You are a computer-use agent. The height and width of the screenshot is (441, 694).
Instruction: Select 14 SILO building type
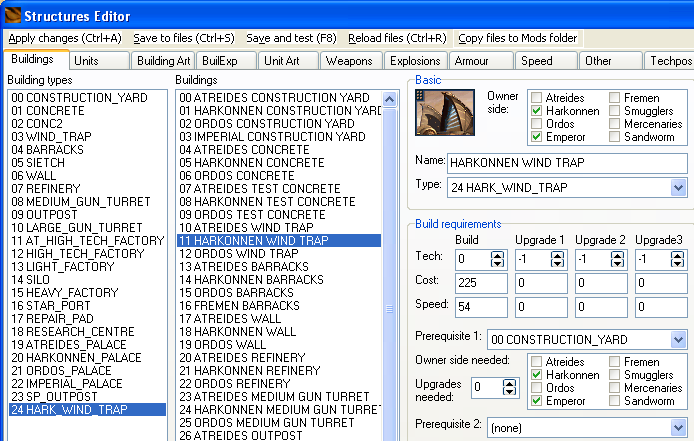point(87,280)
